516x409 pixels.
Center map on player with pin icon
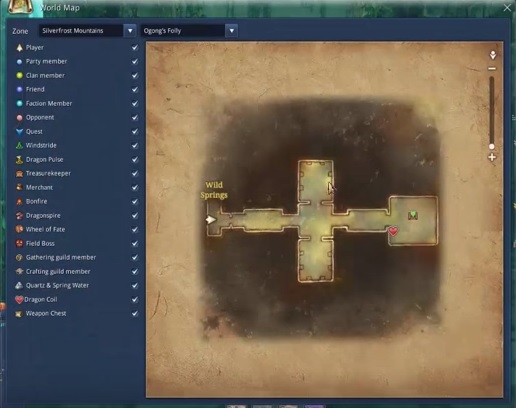point(493,55)
